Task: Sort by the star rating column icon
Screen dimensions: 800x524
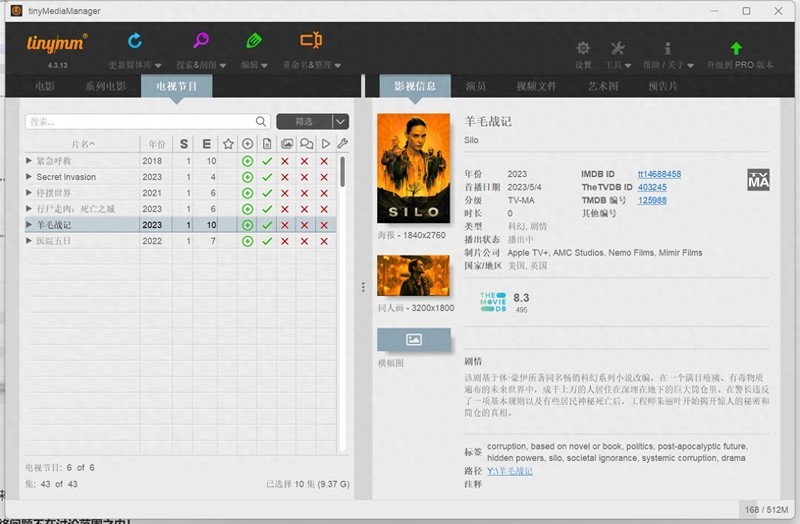Action: (x=228, y=144)
